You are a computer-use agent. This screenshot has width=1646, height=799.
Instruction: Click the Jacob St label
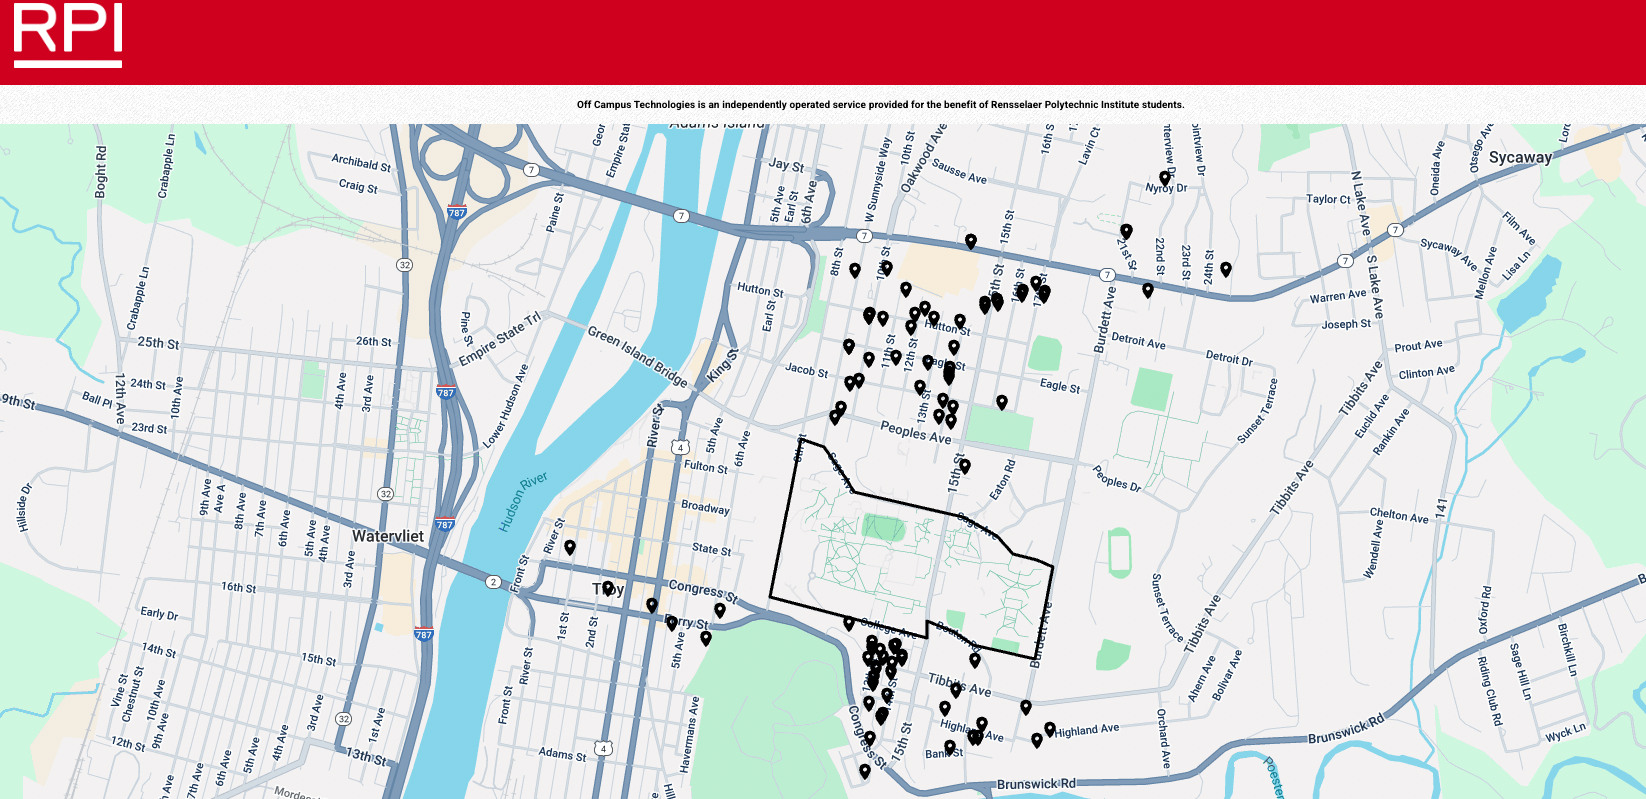pyautogui.click(x=806, y=371)
